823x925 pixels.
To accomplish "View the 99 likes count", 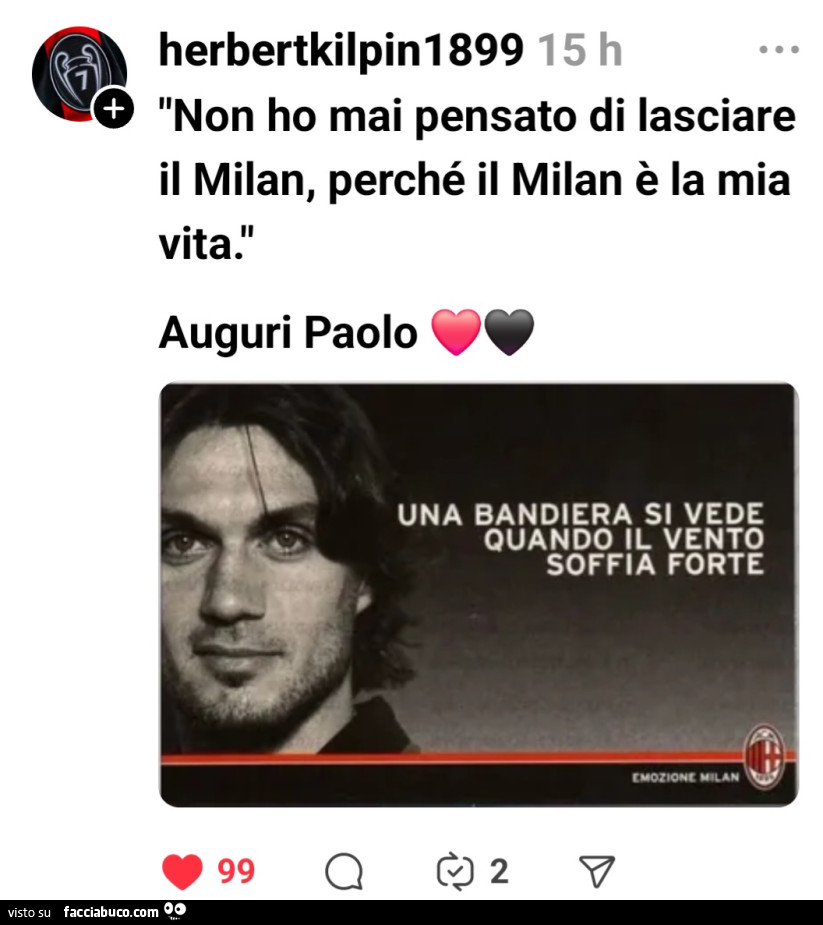I will 236,871.
